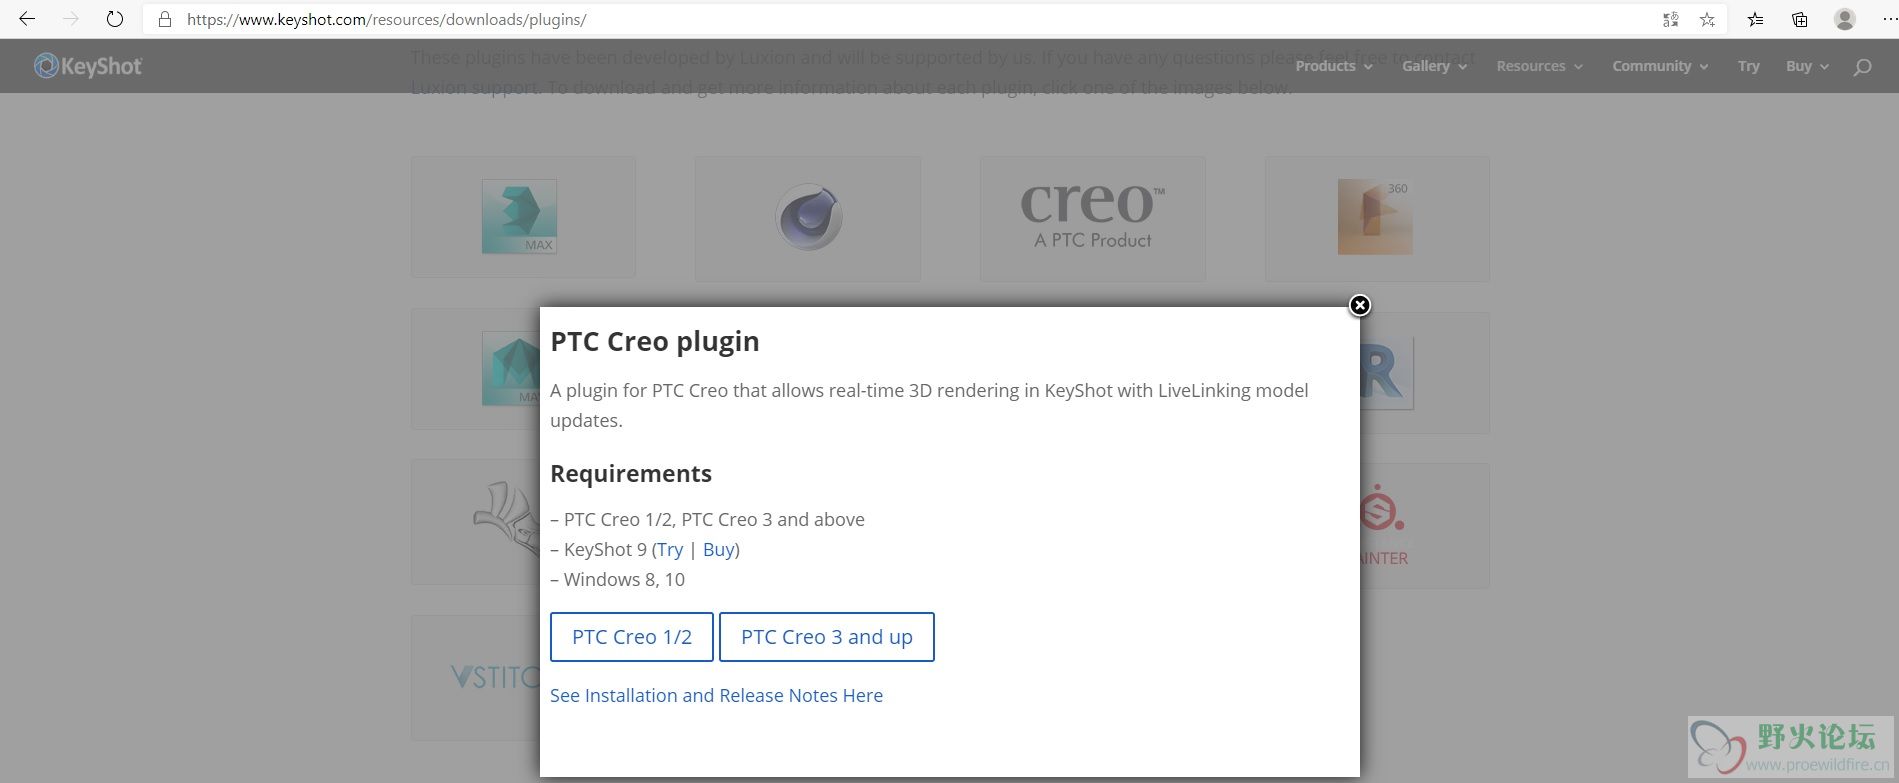Open the Products menu

[x=1334, y=66]
